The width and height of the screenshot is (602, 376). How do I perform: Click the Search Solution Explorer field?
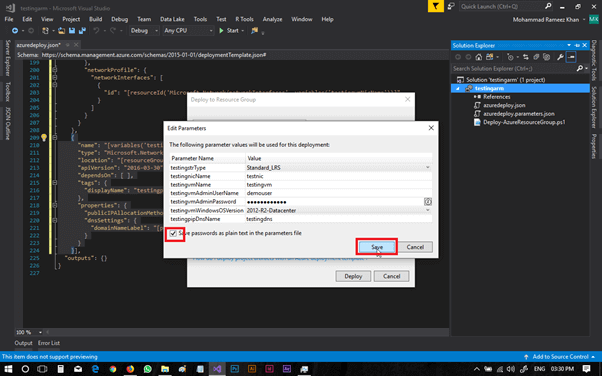pyautogui.click(x=514, y=68)
